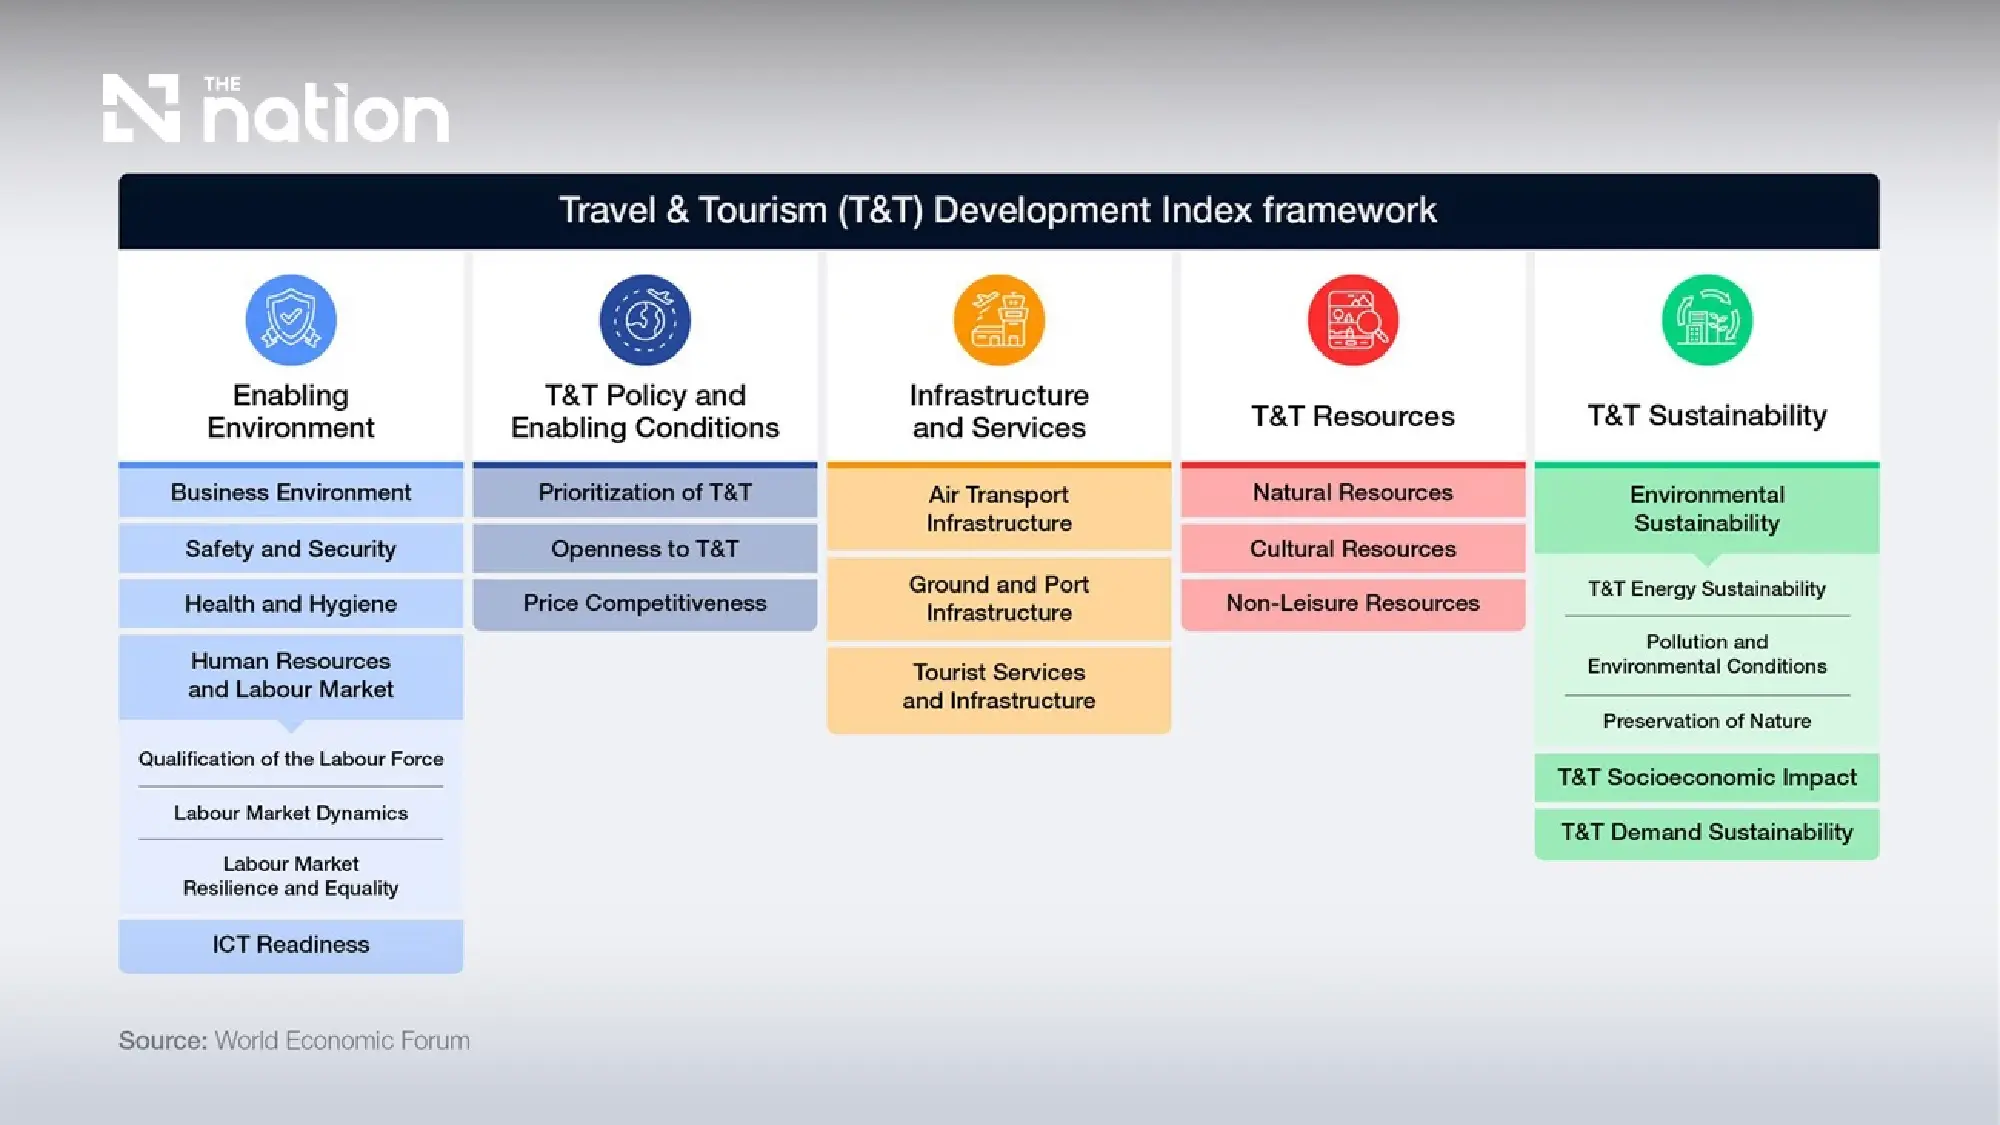Viewport: 2000px width, 1125px height.
Task: Click The Nation logo
Action: pos(276,108)
